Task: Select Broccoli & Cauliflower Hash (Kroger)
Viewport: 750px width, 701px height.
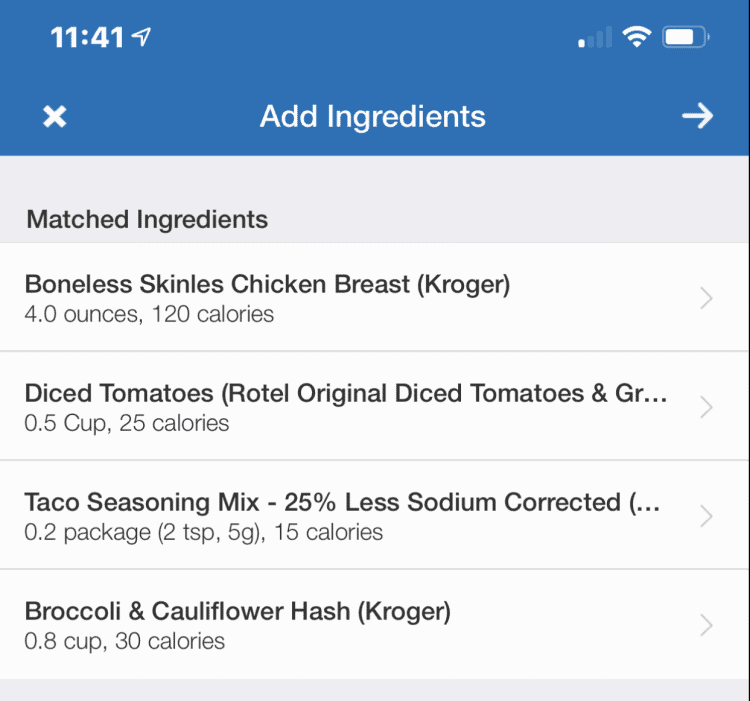Action: click(237, 612)
